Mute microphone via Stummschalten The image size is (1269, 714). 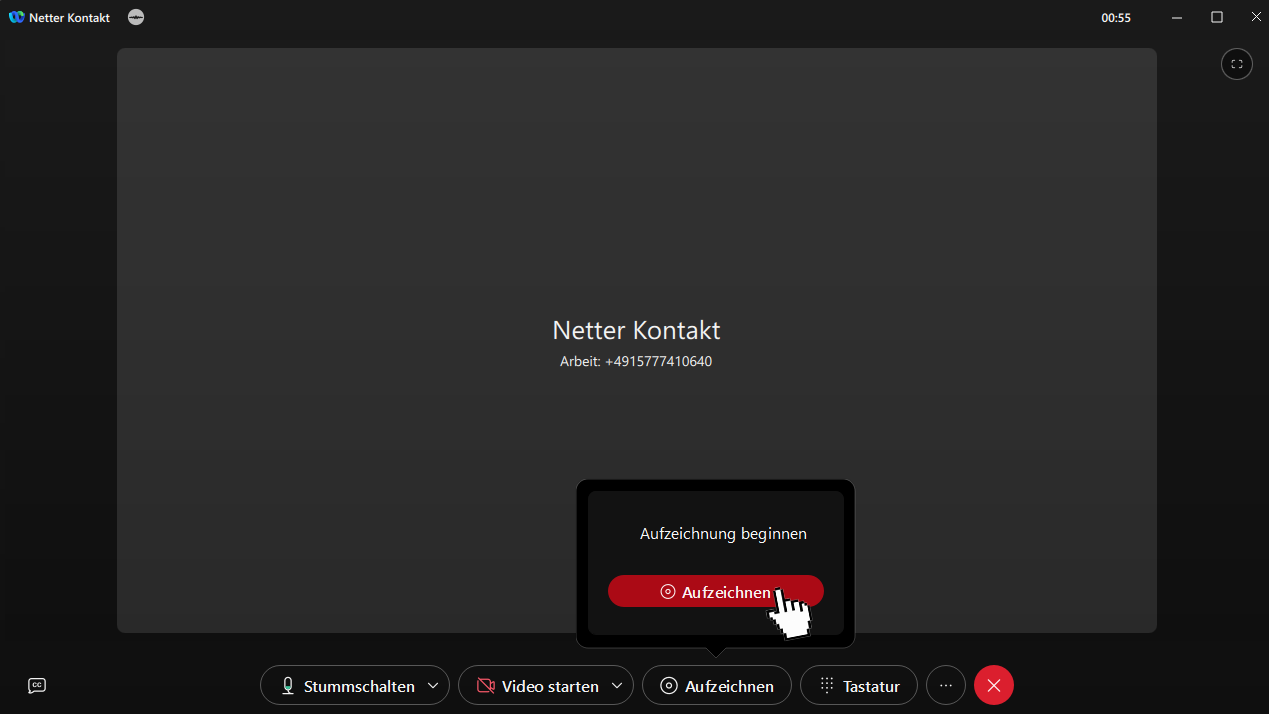click(346, 685)
